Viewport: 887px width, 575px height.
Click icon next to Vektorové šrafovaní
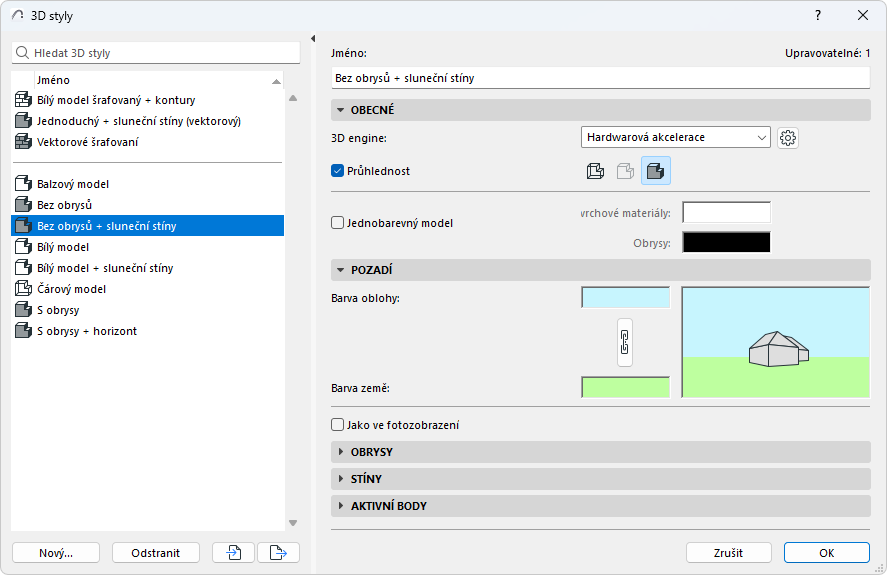(x=23, y=141)
